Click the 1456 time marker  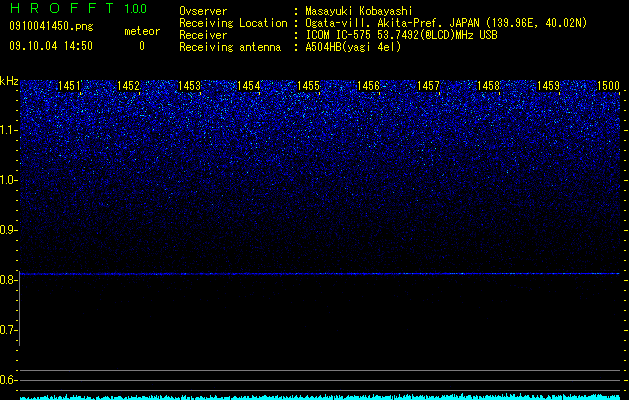pyautogui.click(x=368, y=86)
